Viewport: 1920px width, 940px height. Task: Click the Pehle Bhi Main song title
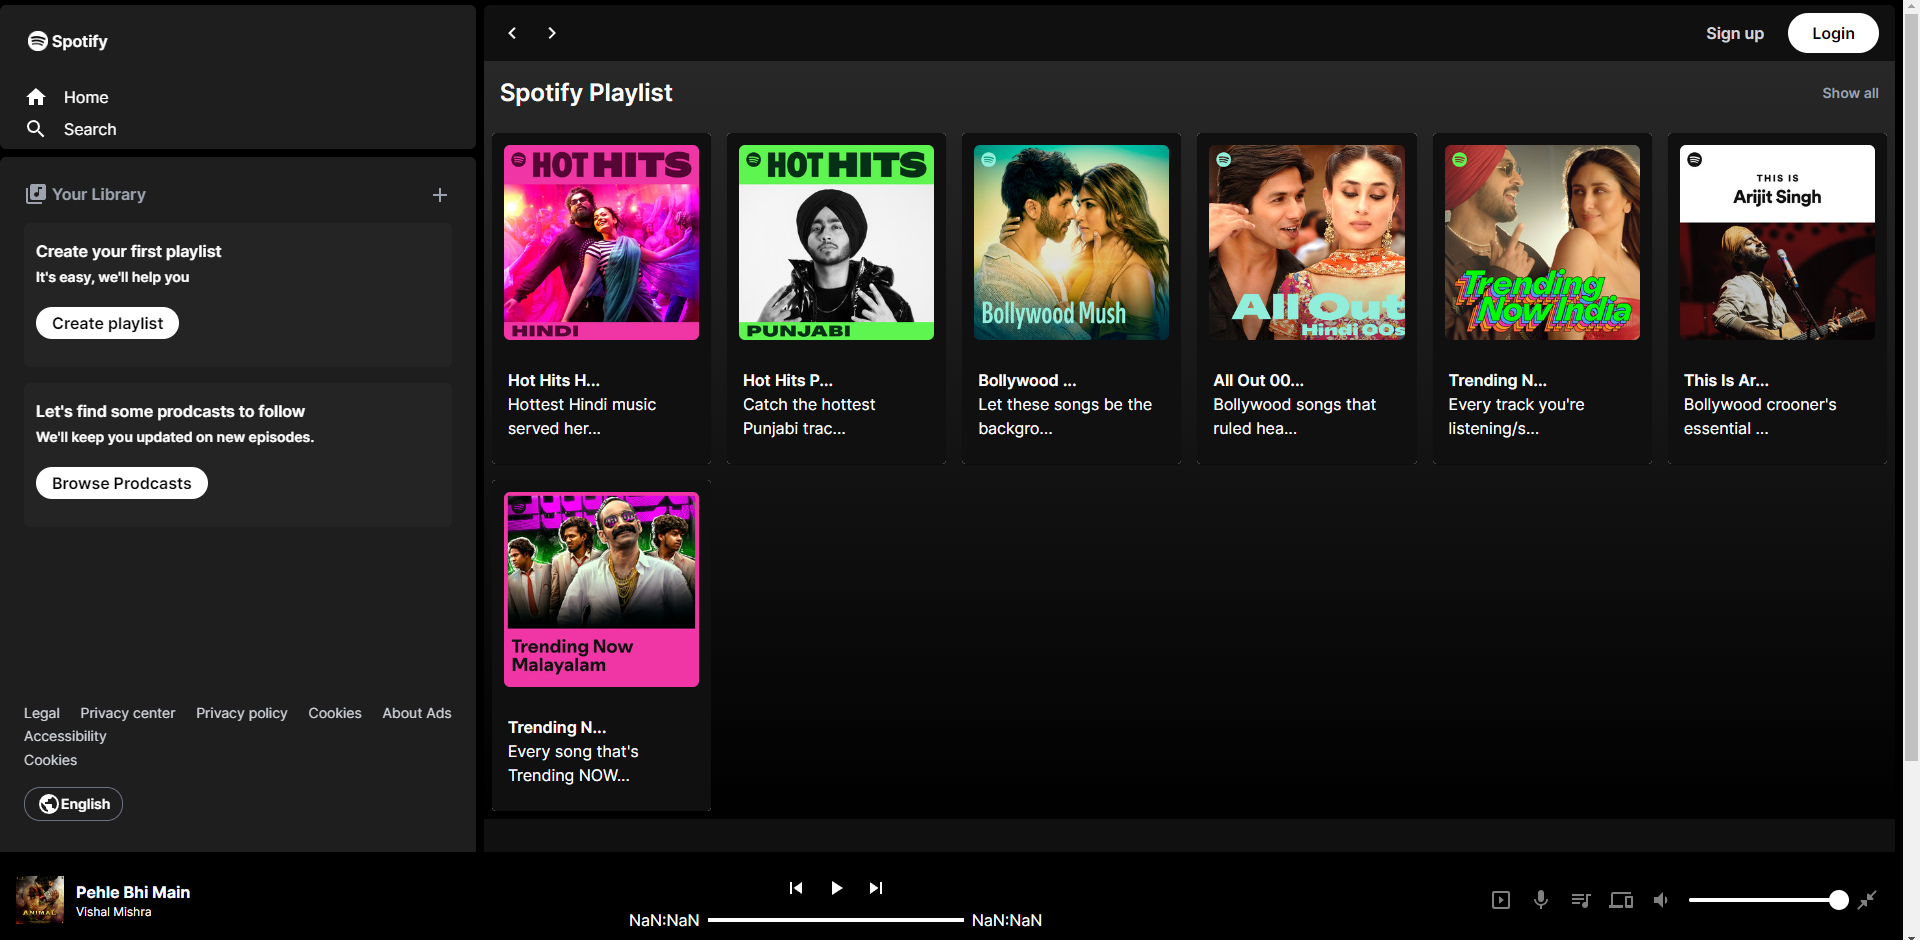(x=133, y=892)
